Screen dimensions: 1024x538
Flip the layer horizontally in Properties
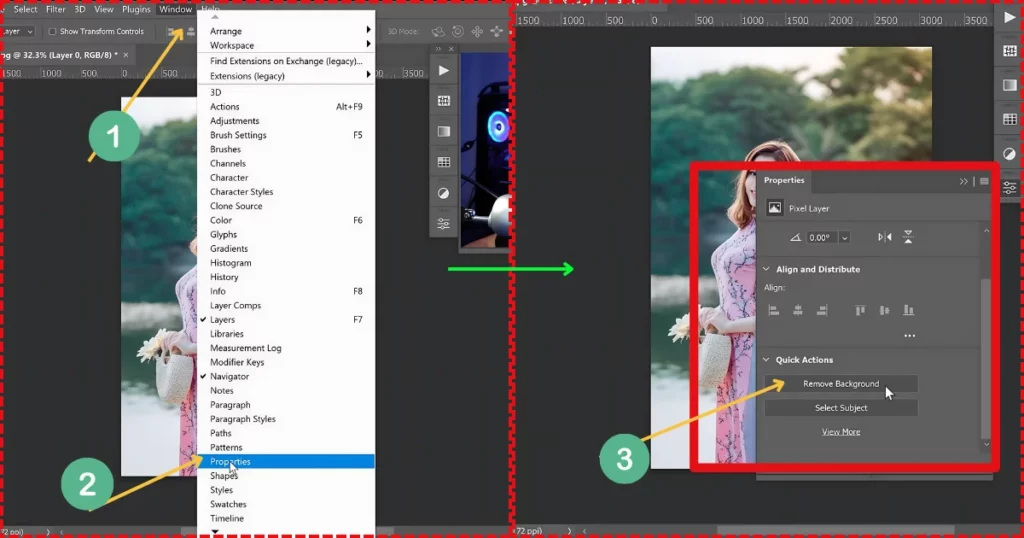[884, 238]
